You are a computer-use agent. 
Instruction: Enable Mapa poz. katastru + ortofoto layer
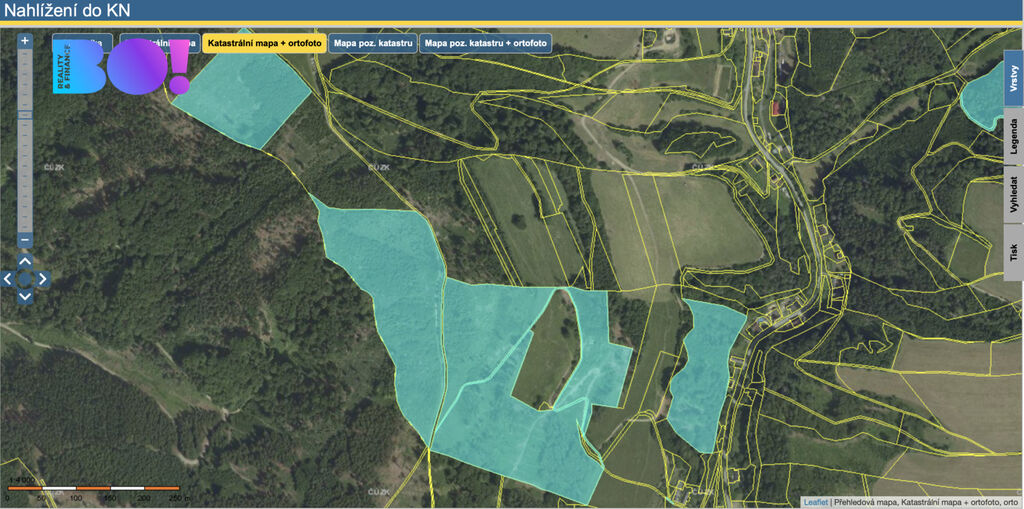[x=486, y=44]
